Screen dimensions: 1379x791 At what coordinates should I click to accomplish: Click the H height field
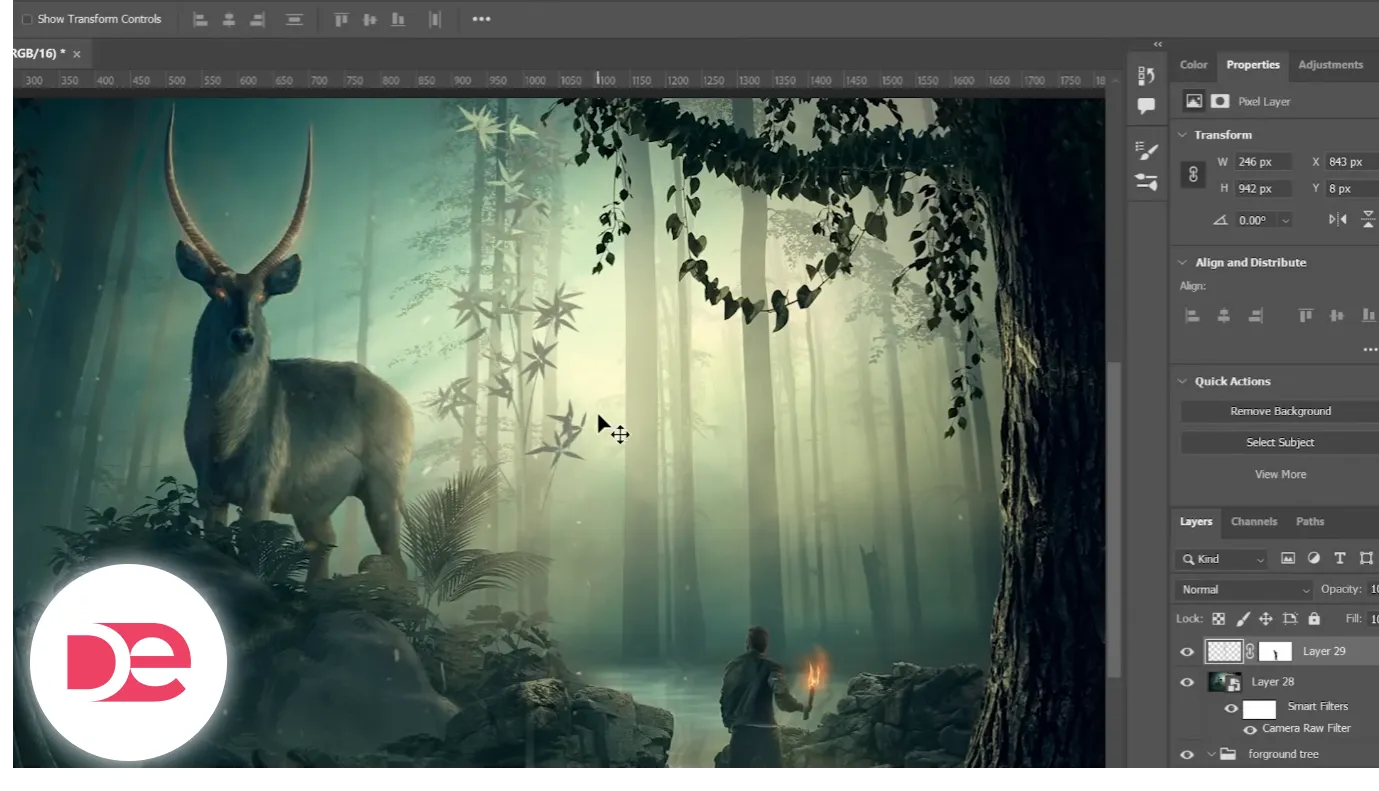tap(1263, 188)
